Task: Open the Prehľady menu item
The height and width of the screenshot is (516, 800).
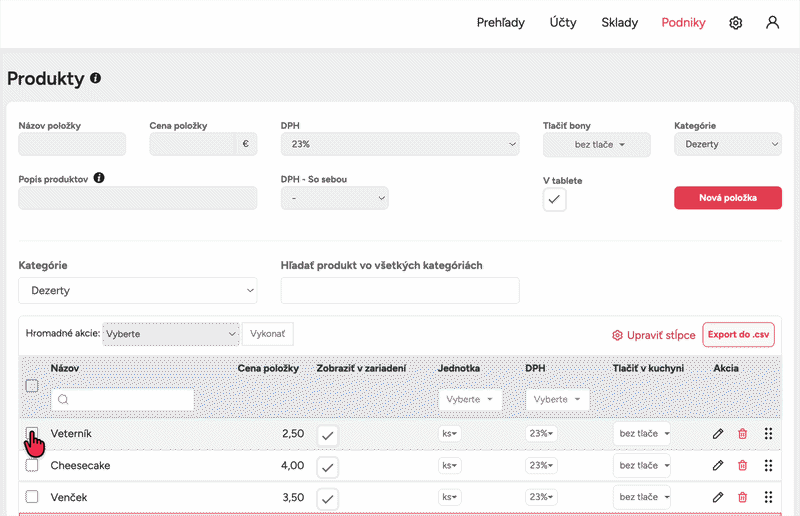Action: coord(501,22)
